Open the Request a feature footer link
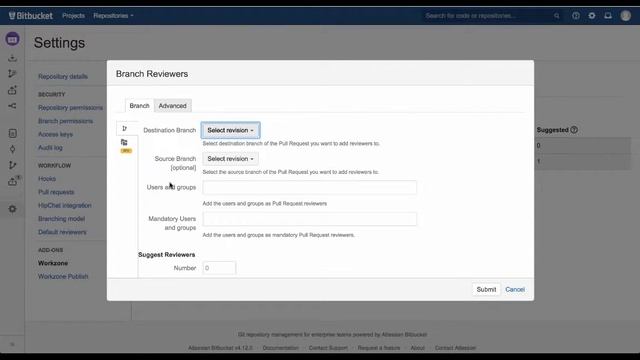 [x=379, y=348]
